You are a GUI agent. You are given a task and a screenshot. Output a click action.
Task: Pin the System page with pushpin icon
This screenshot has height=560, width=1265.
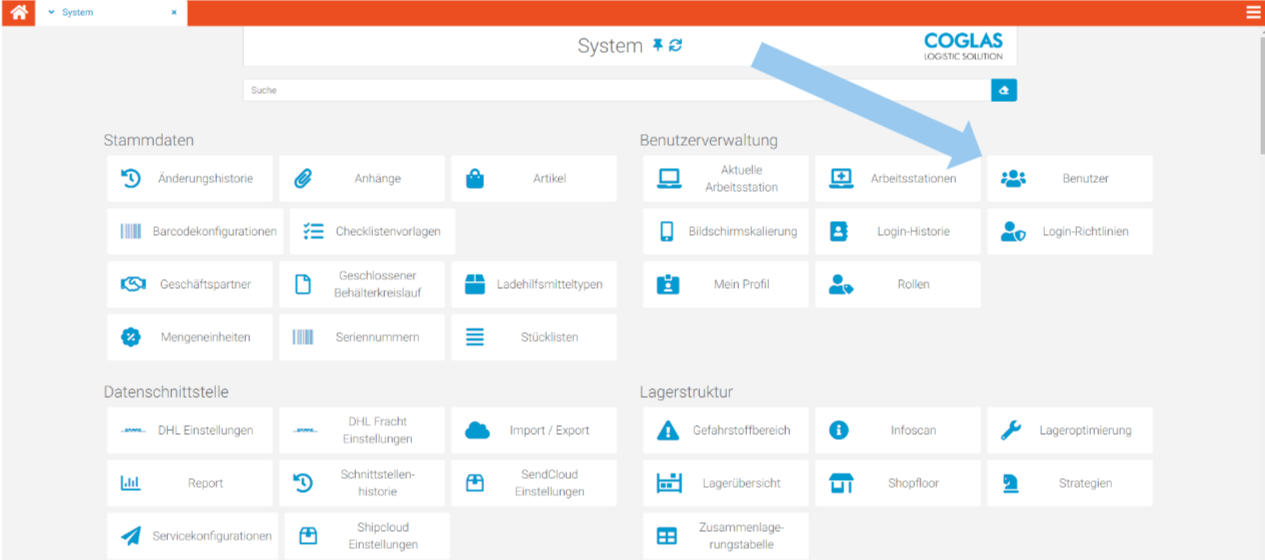(657, 45)
